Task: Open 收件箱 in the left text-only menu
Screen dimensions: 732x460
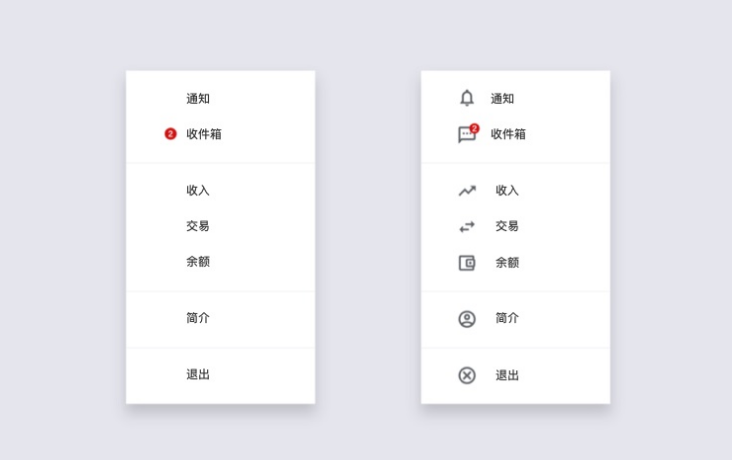Action: [204, 134]
